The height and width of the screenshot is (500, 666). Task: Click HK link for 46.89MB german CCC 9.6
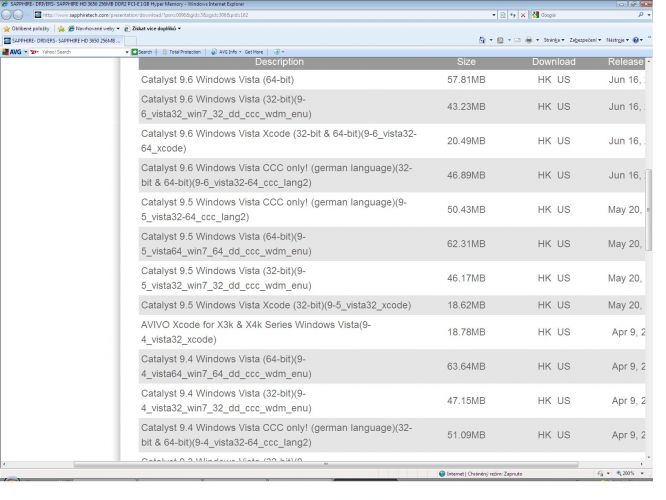click(x=544, y=175)
